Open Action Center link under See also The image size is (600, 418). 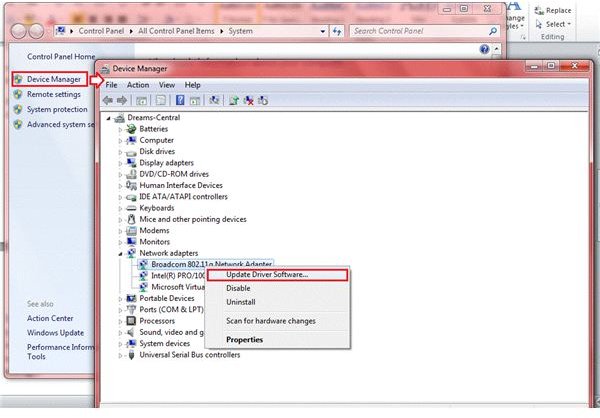pyautogui.click(x=50, y=318)
